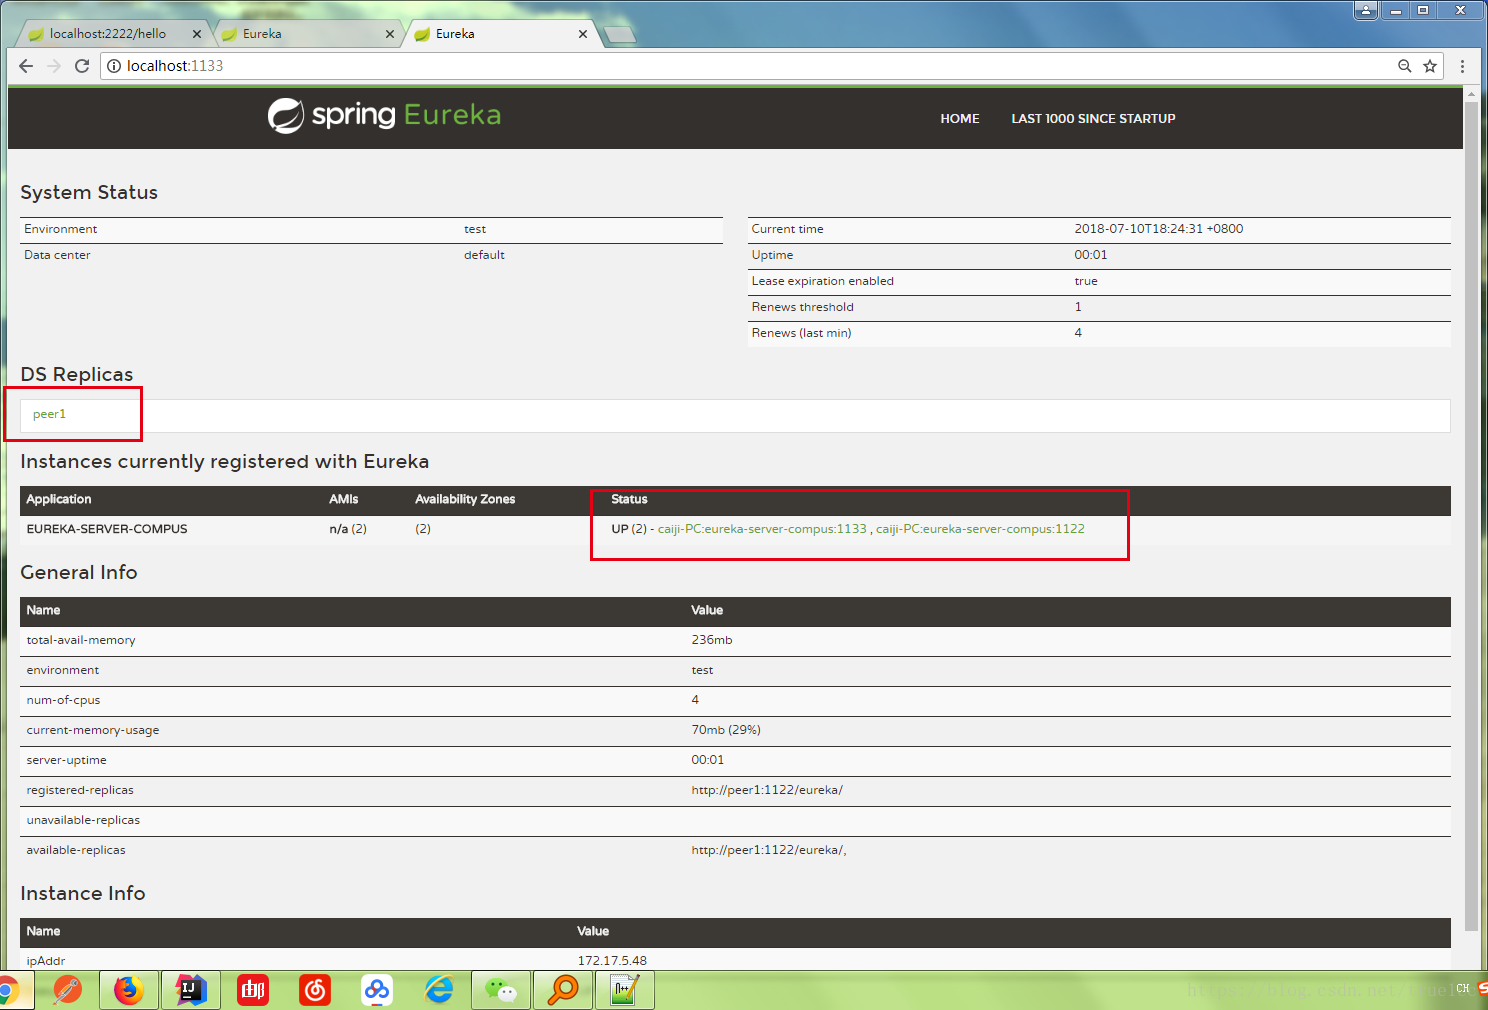Close the middle Eureka tab

click(x=390, y=34)
